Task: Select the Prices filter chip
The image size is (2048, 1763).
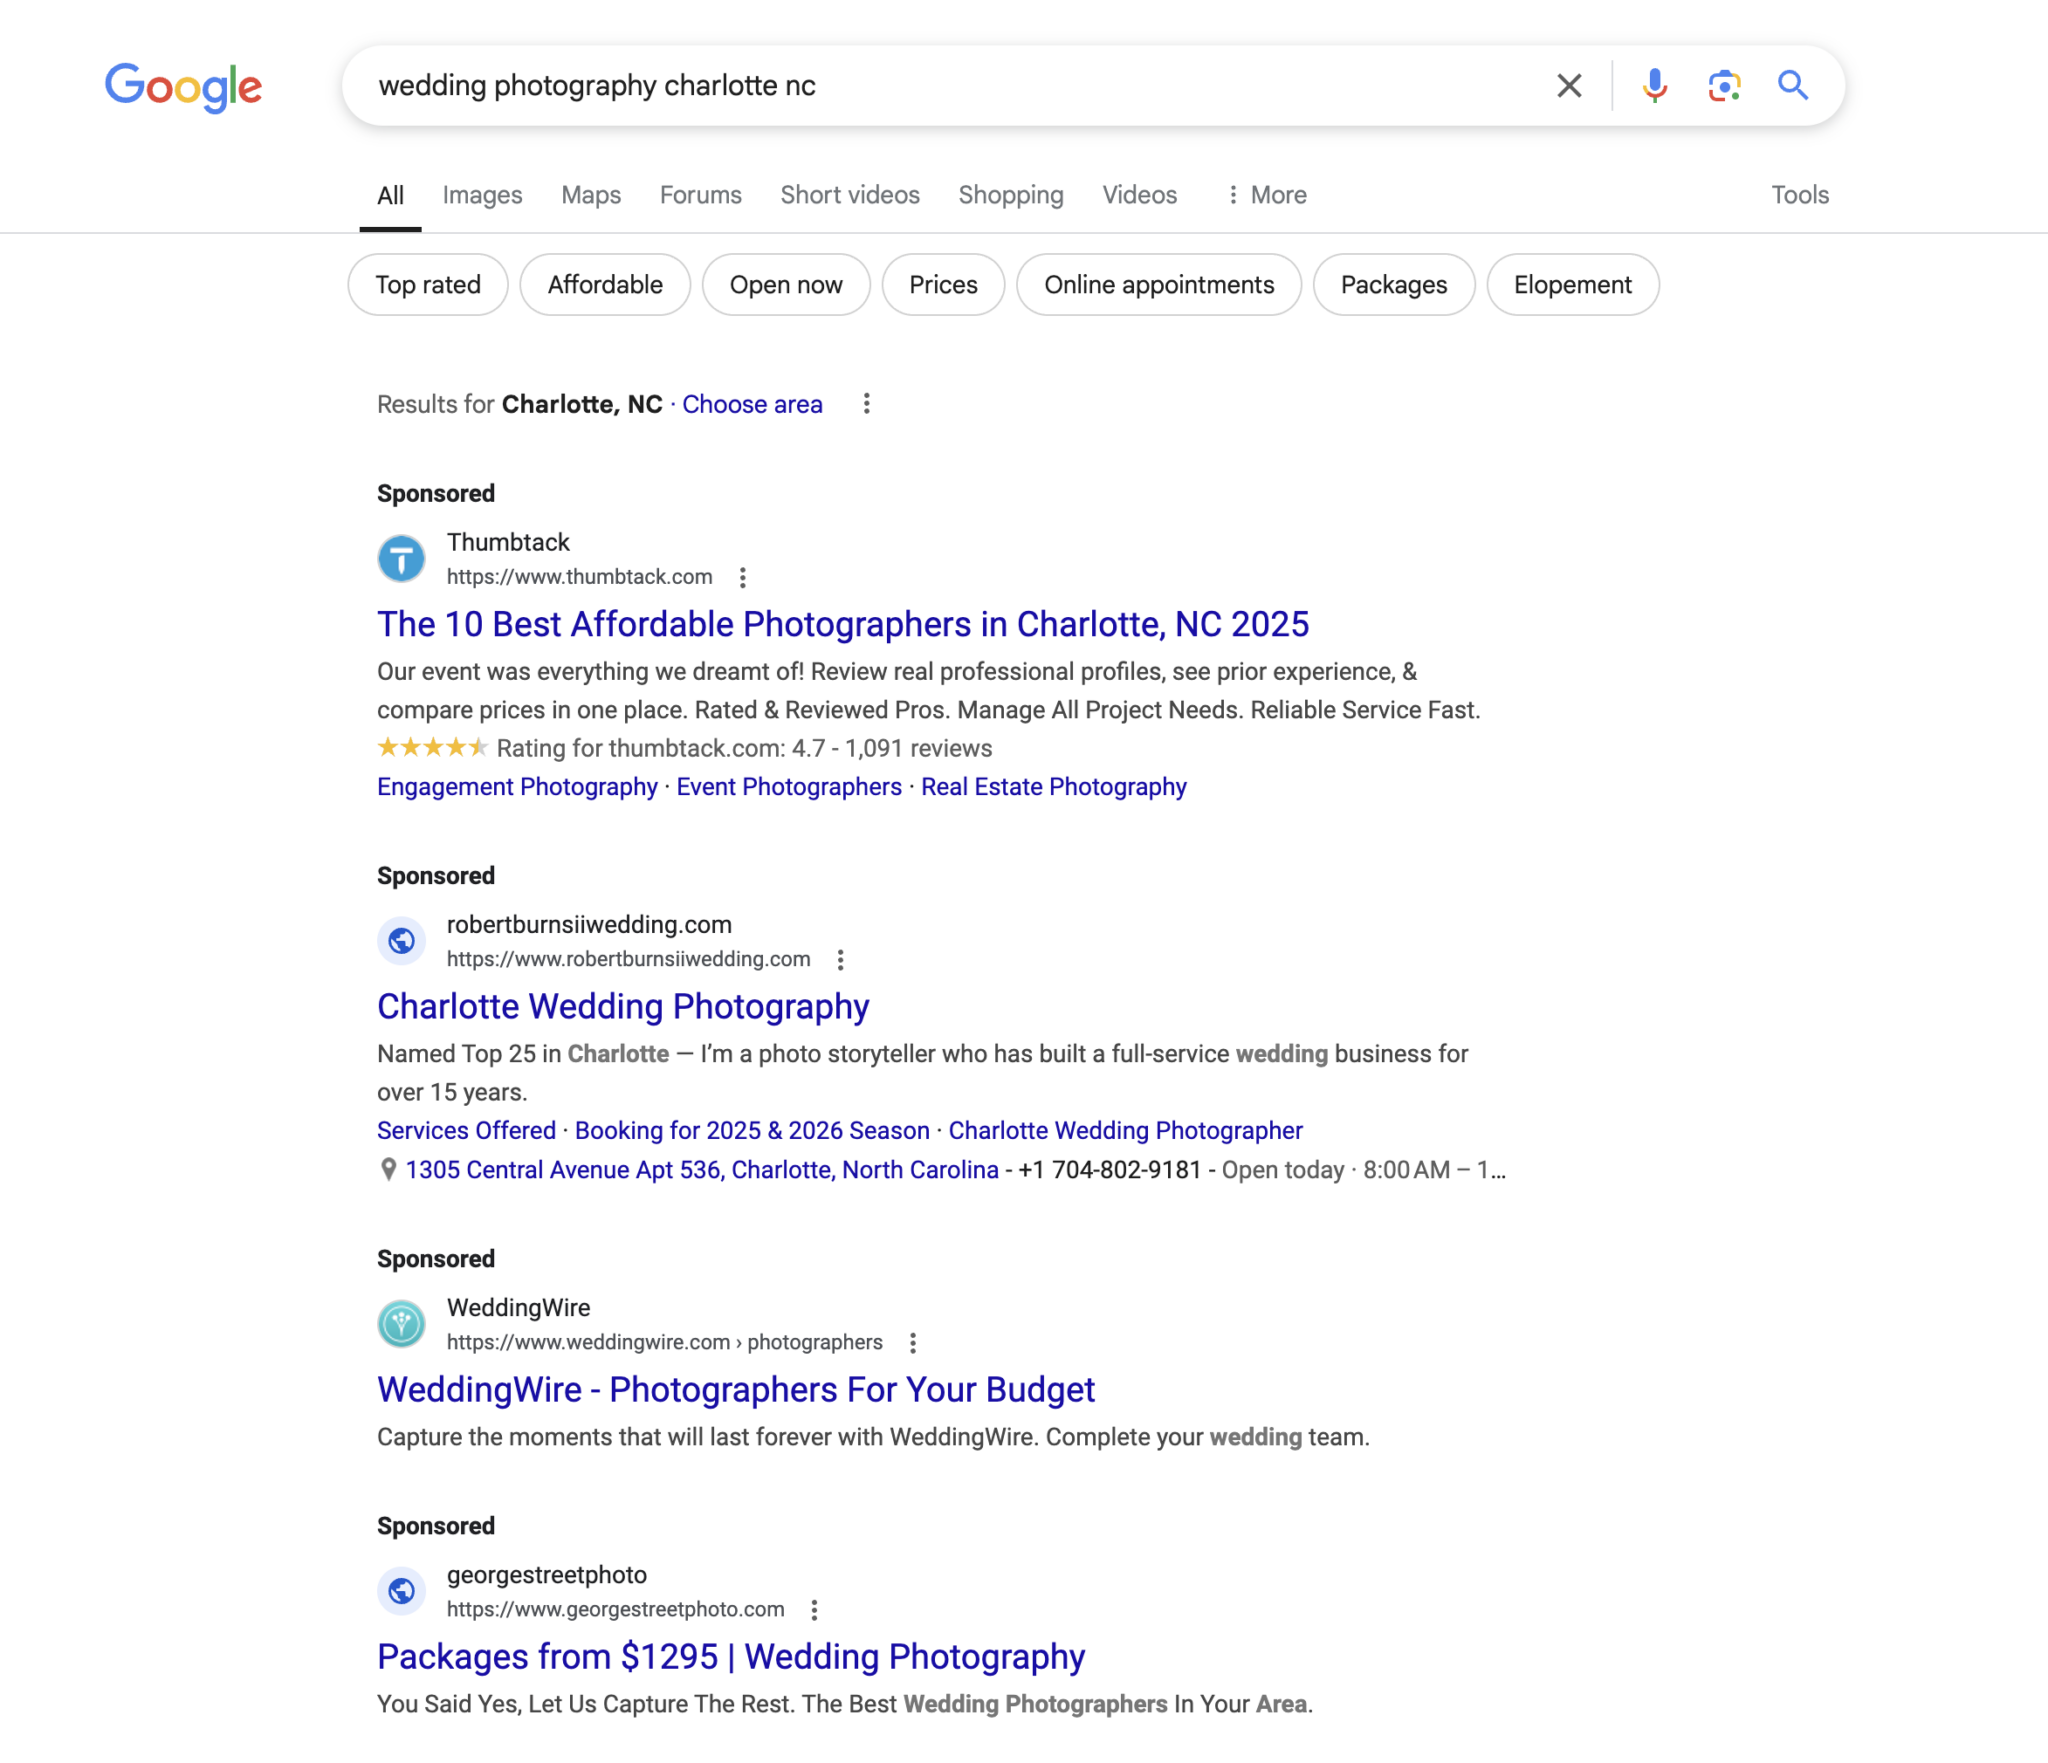Action: tap(943, 285)
